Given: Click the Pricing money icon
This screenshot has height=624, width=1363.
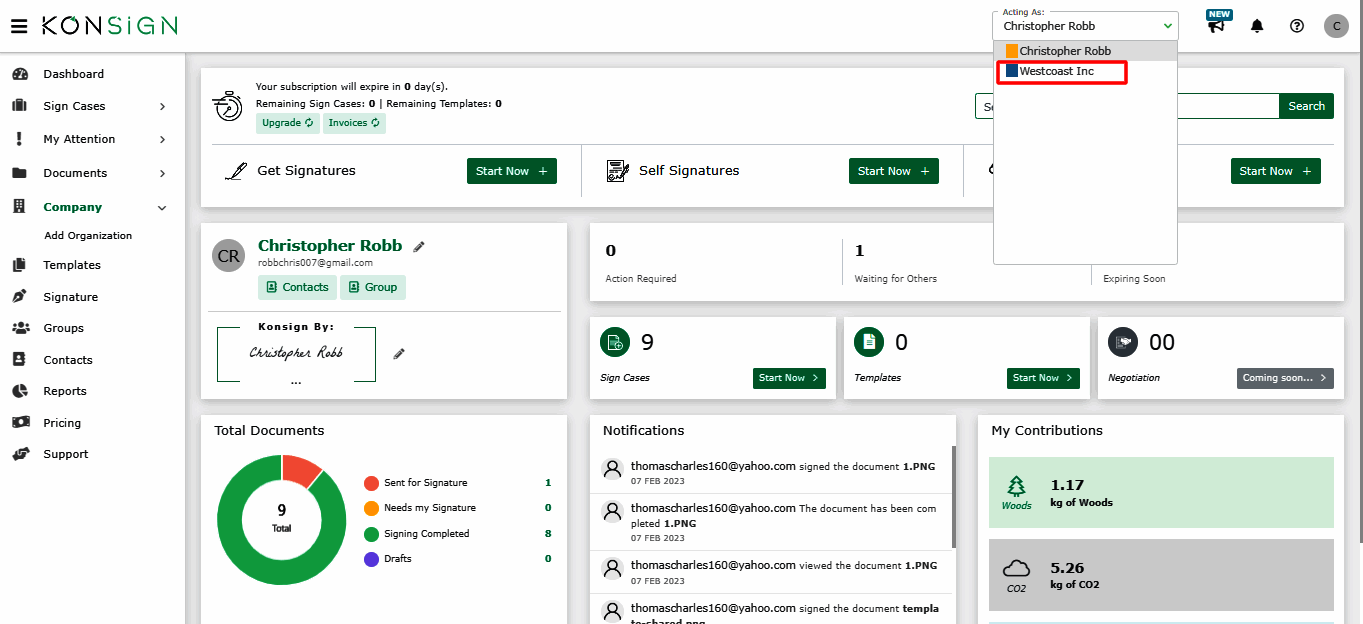Looking at the screenshot, I should tap(20, 423).
